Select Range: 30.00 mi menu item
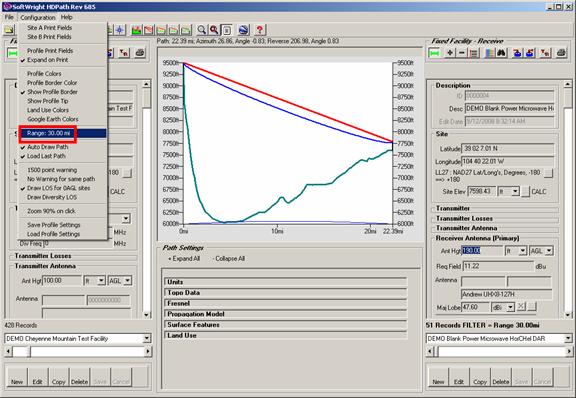 pyautogui.click(x=62, y=133)
